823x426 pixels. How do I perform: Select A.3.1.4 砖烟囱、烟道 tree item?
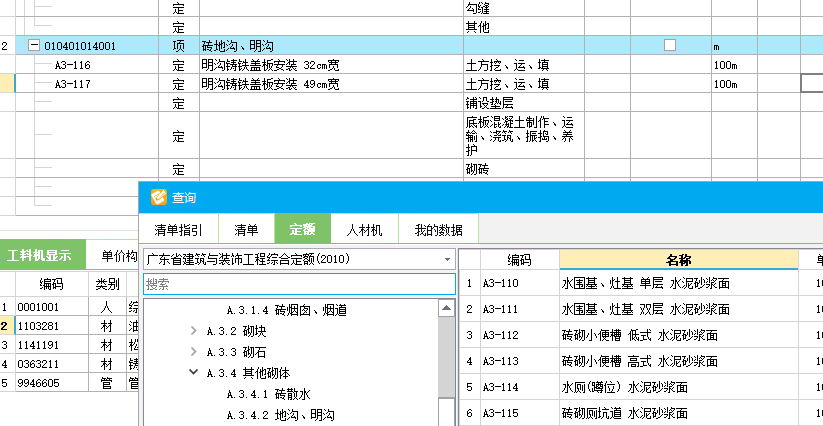tap(287, 310)
